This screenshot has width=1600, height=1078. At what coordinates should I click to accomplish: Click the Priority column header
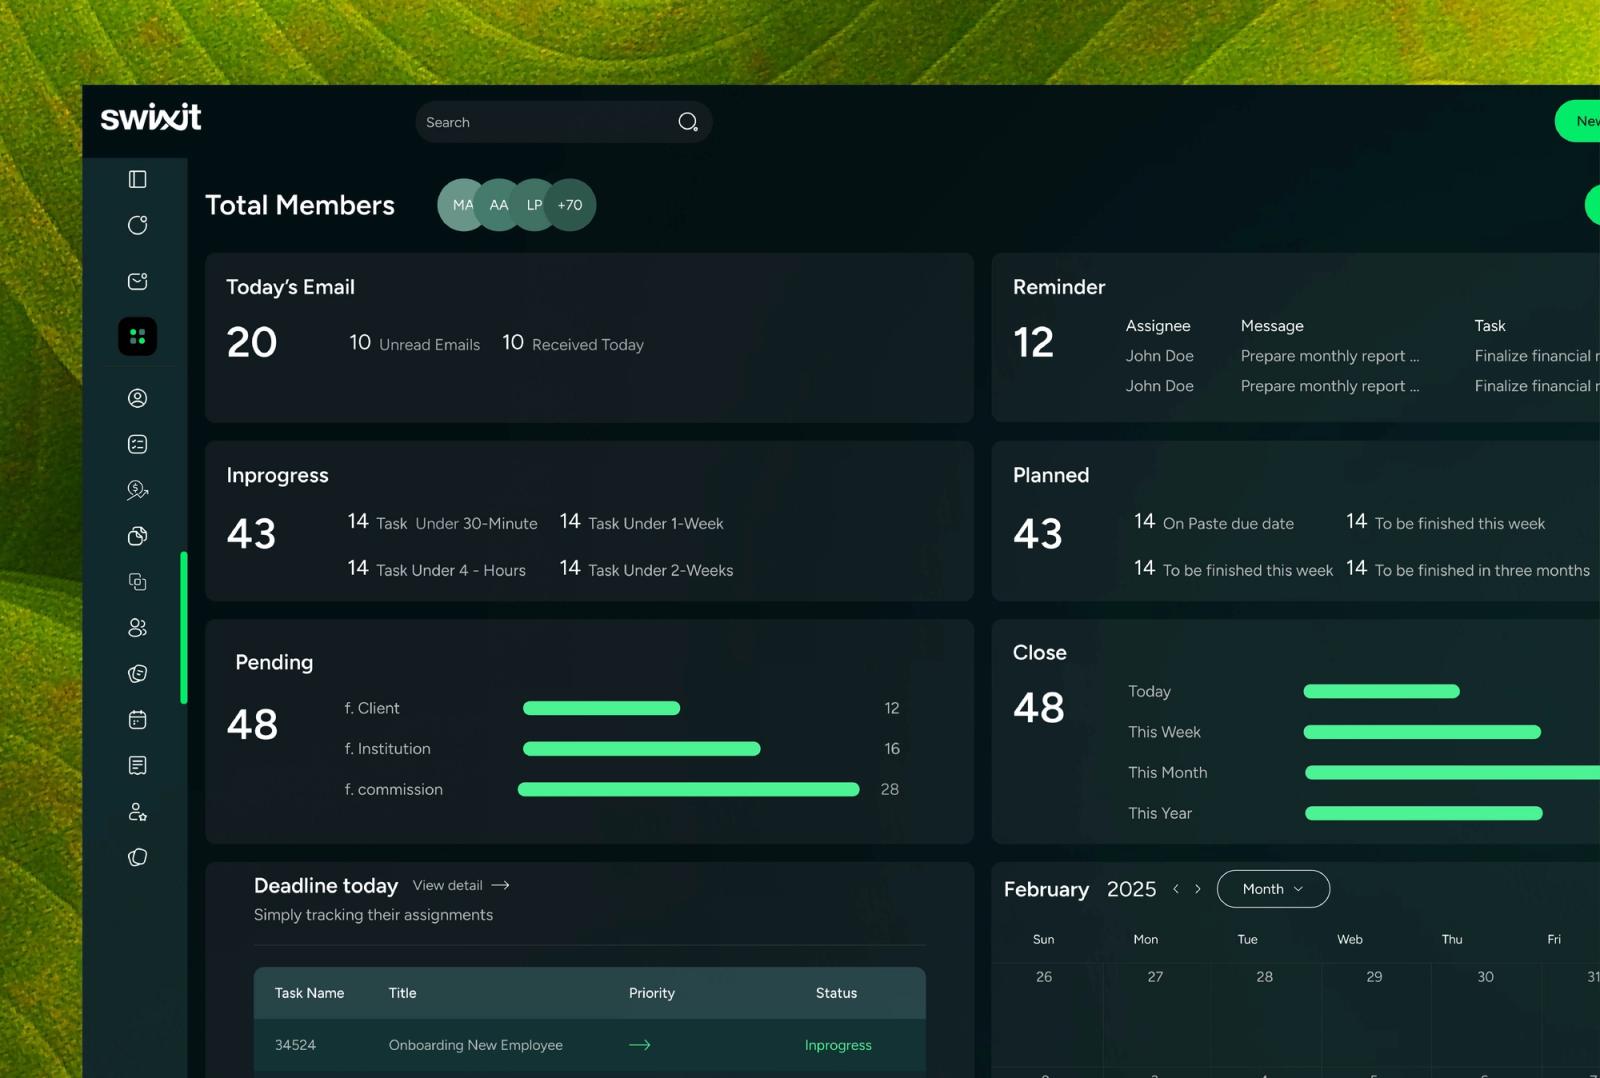(x=651, y=993)
